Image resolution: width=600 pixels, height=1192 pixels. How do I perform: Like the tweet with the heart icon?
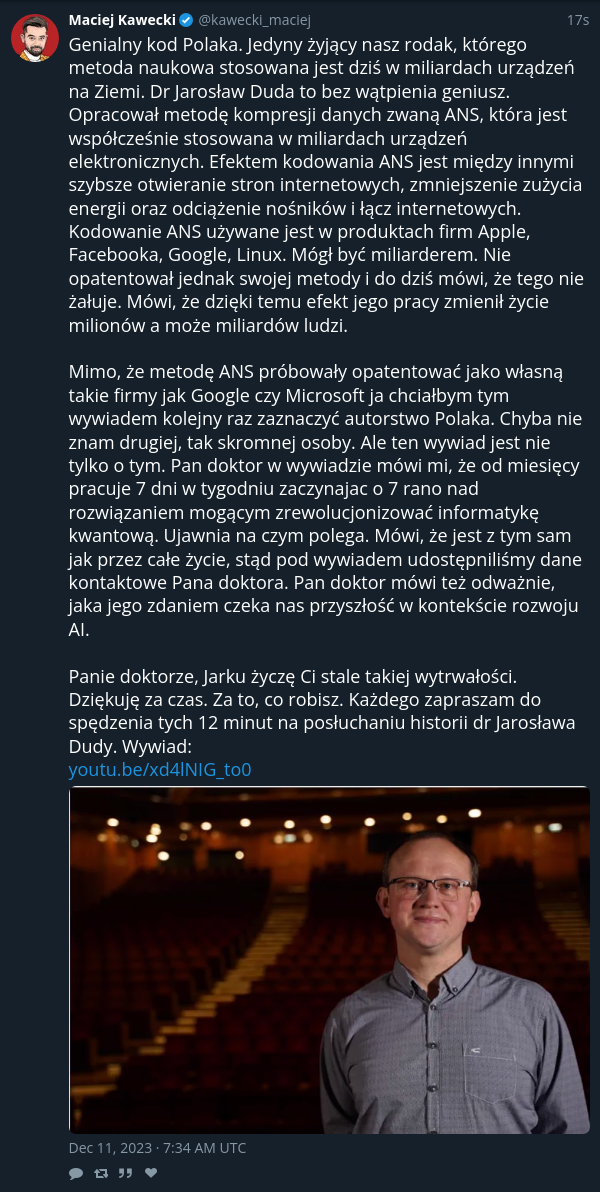(x=151, y=1173)
